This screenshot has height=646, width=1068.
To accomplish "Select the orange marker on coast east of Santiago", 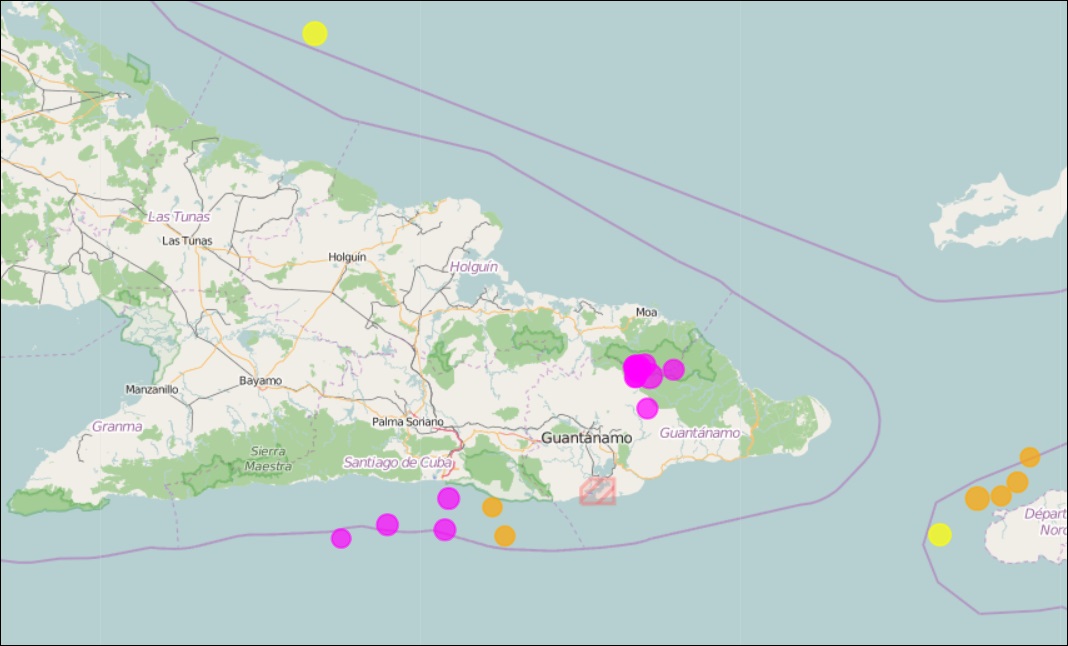I will pyautogui.click(x=492, y=507).
